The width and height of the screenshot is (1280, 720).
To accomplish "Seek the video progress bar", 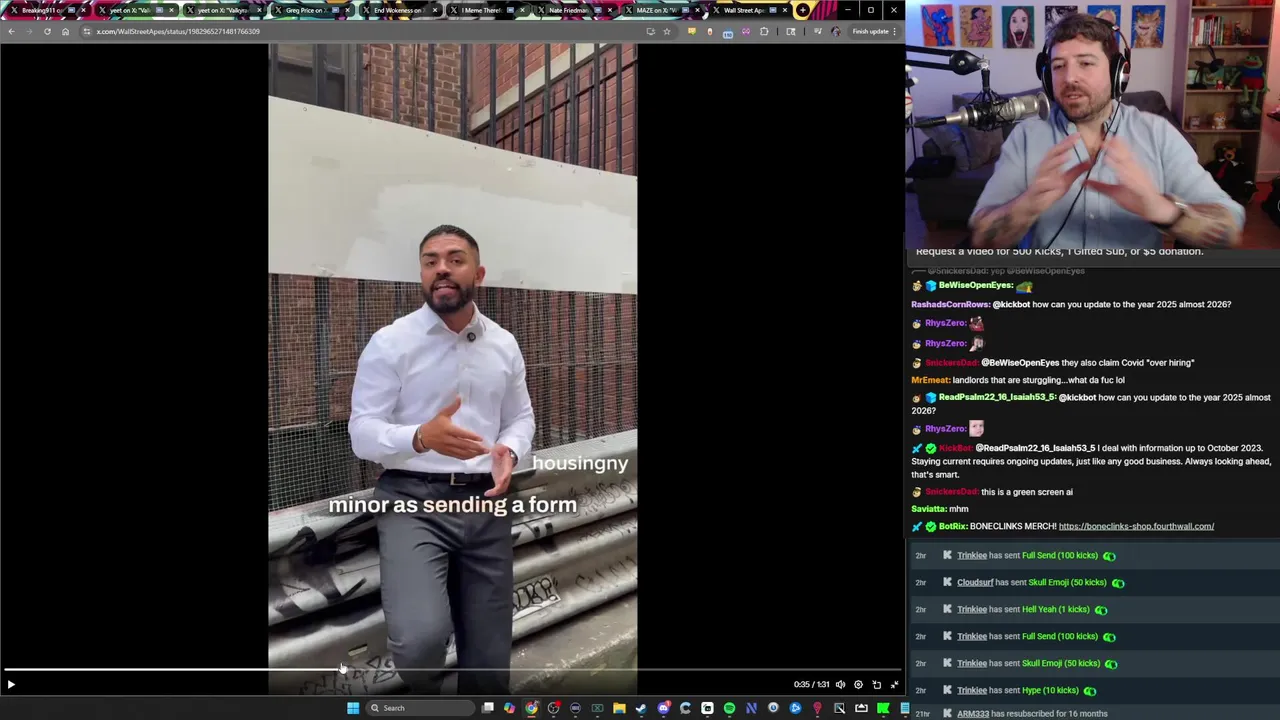I will click(x=452, y=670).
